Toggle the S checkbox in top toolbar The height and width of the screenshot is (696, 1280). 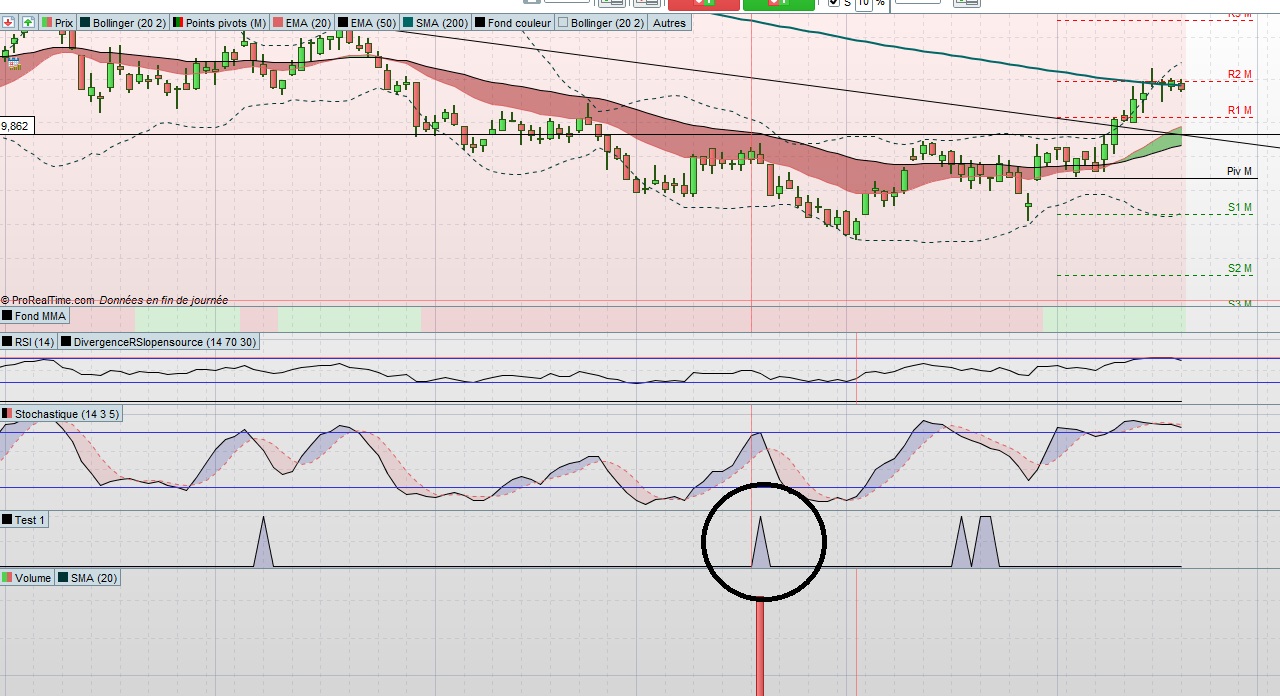pyautogui.click(x=834, y=3)
